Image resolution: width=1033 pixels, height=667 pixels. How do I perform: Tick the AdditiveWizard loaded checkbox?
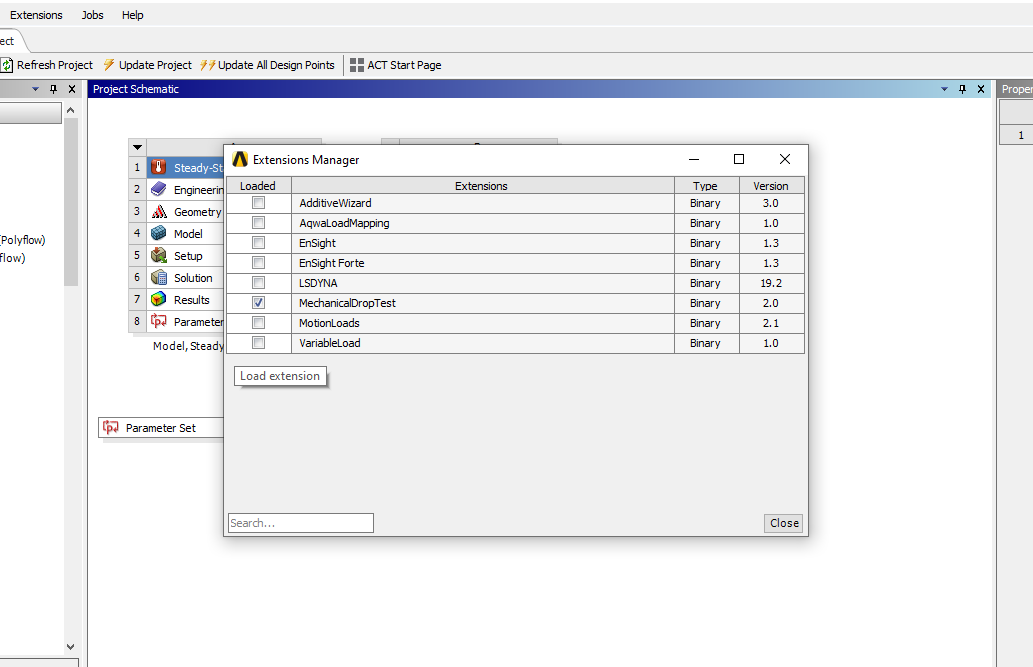tap(258, 203)
